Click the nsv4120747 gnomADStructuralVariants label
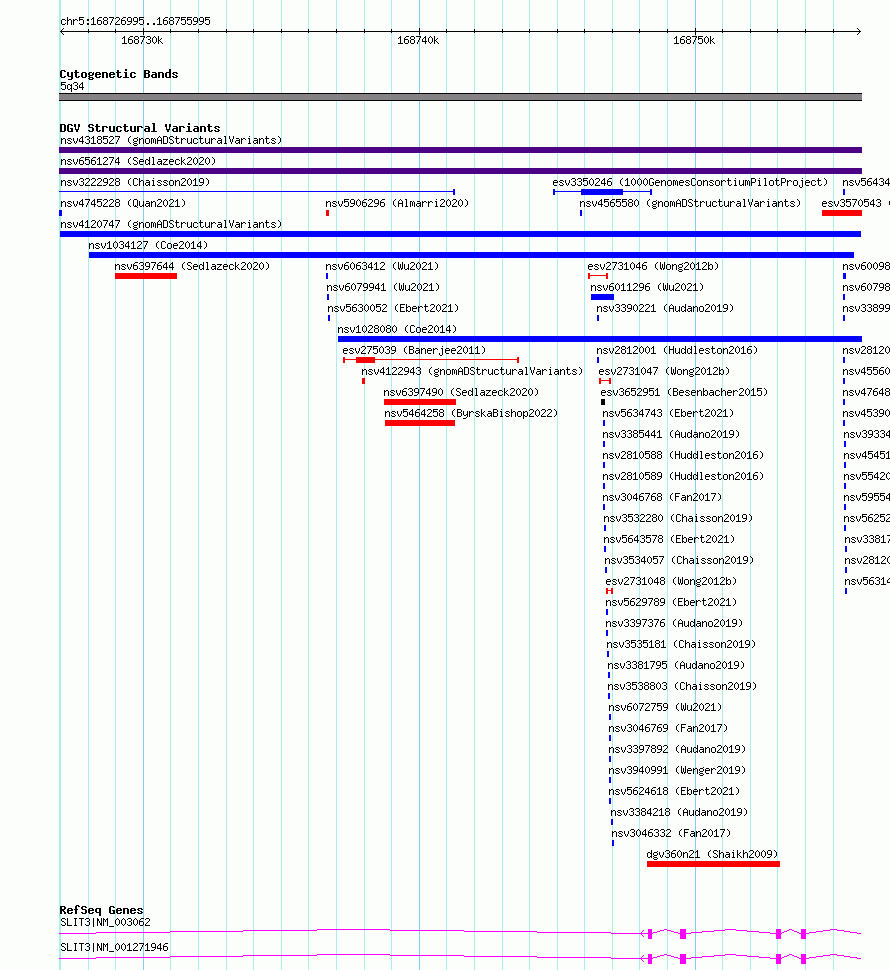This screenshot has height=970, width=890. tap(171, 225)
